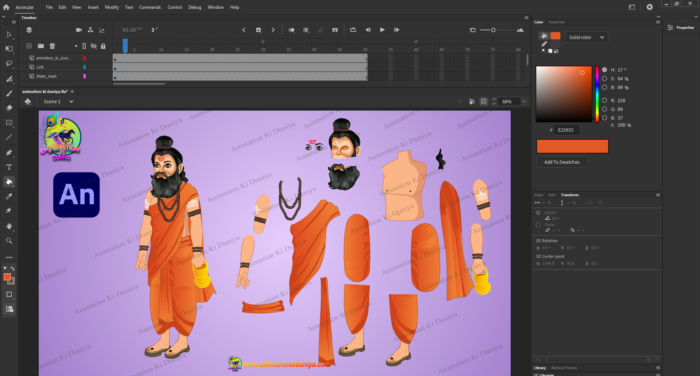Select the S saturation radio button
700x376 pixels.
click(x=604, y=79)
